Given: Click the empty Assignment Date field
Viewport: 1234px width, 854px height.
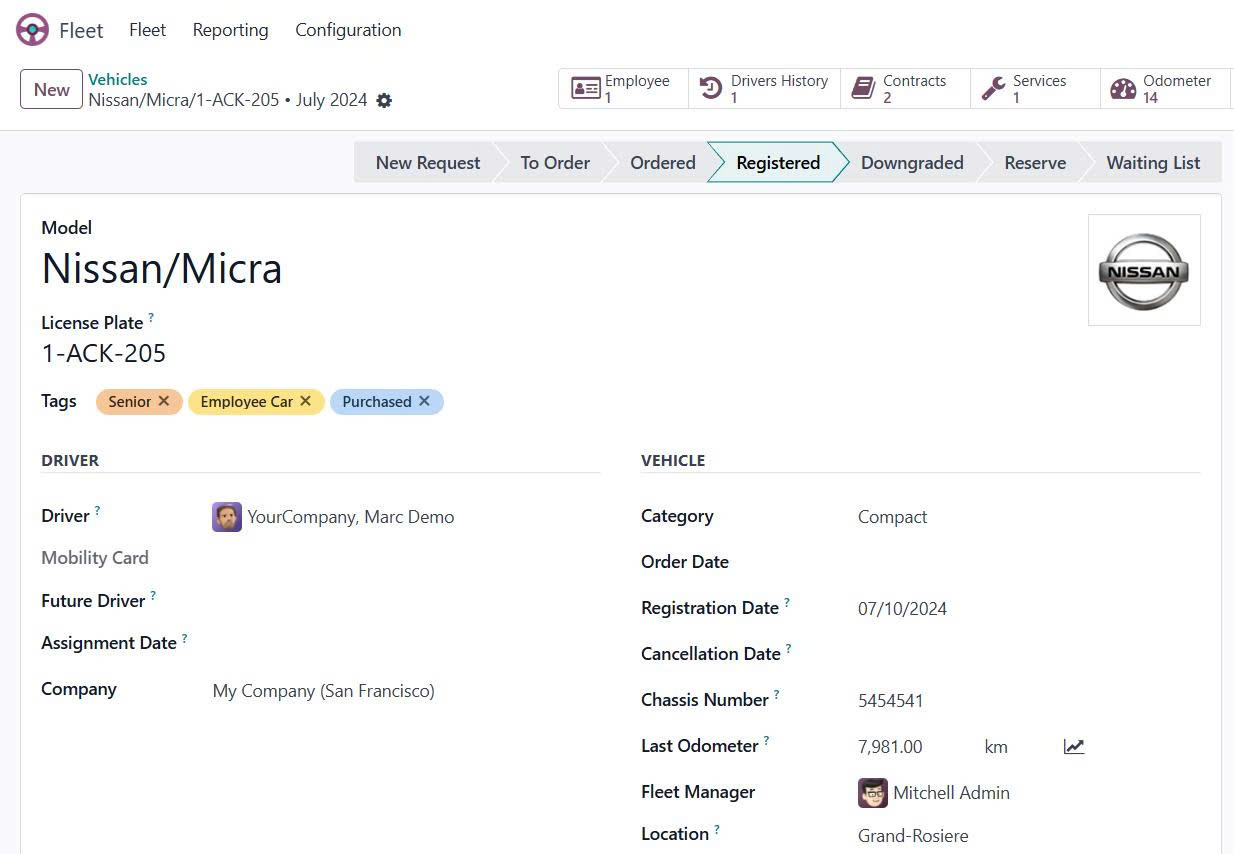Looking at the screenshot, I should [x=405, y=643].
